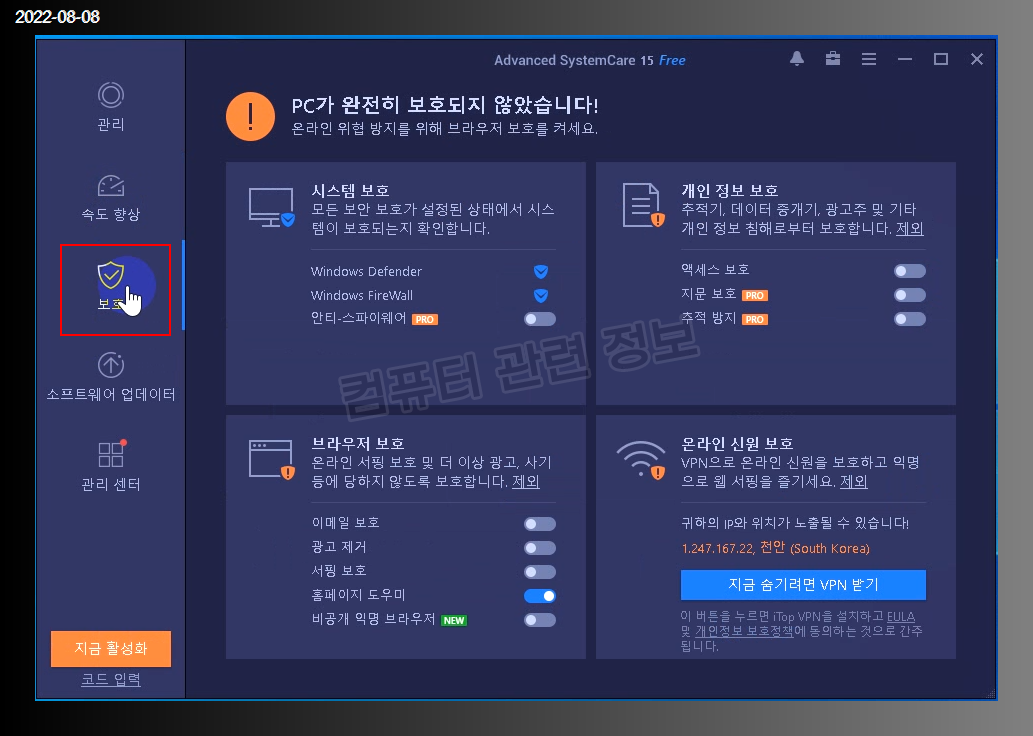This screenshot has height=736, width=1033.
Task: Close the Advanced SystemCare window
Action: point(977,59)
